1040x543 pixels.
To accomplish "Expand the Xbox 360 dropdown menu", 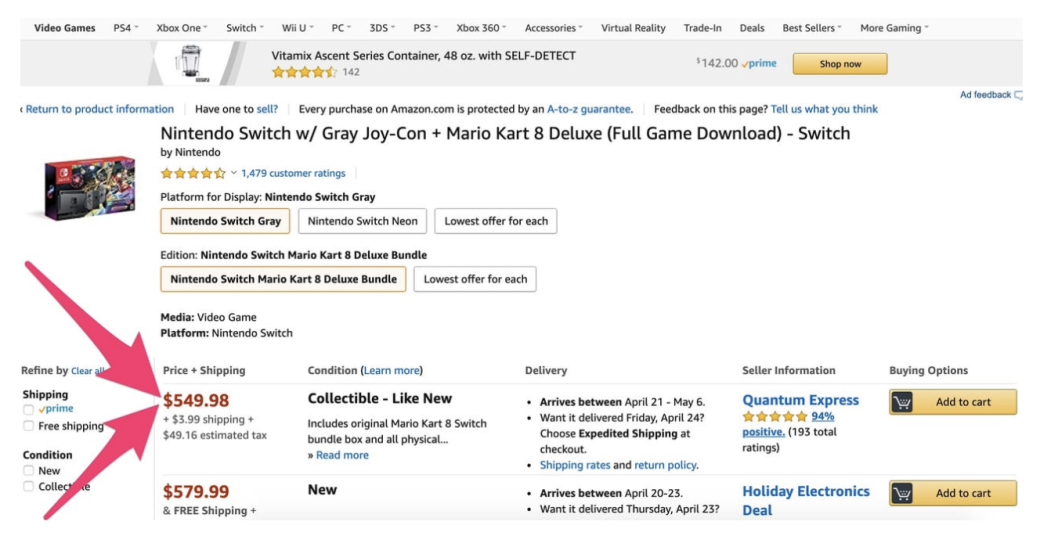I will click(481, 28).
